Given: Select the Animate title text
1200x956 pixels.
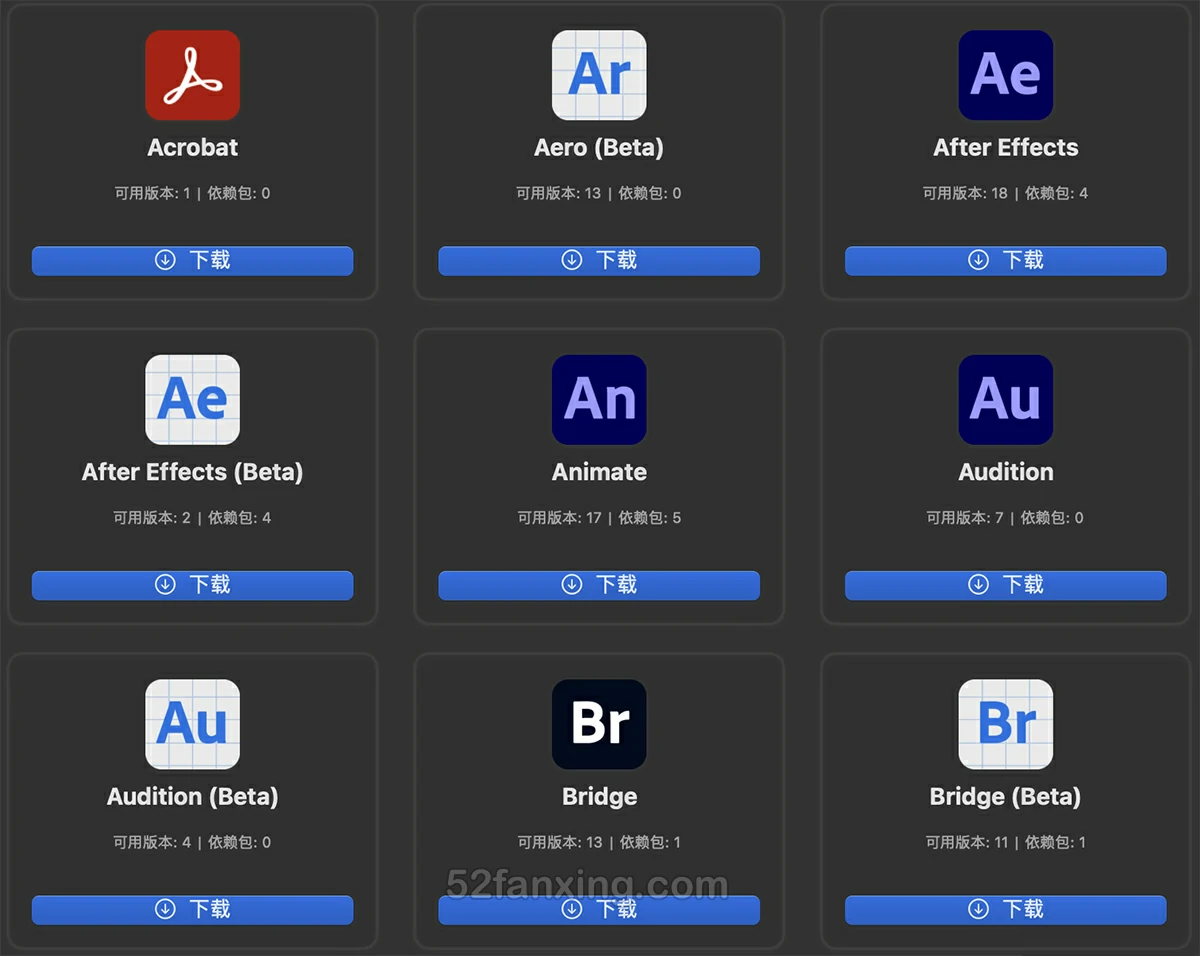Looking at the screenshot, I should pos(600,472).
